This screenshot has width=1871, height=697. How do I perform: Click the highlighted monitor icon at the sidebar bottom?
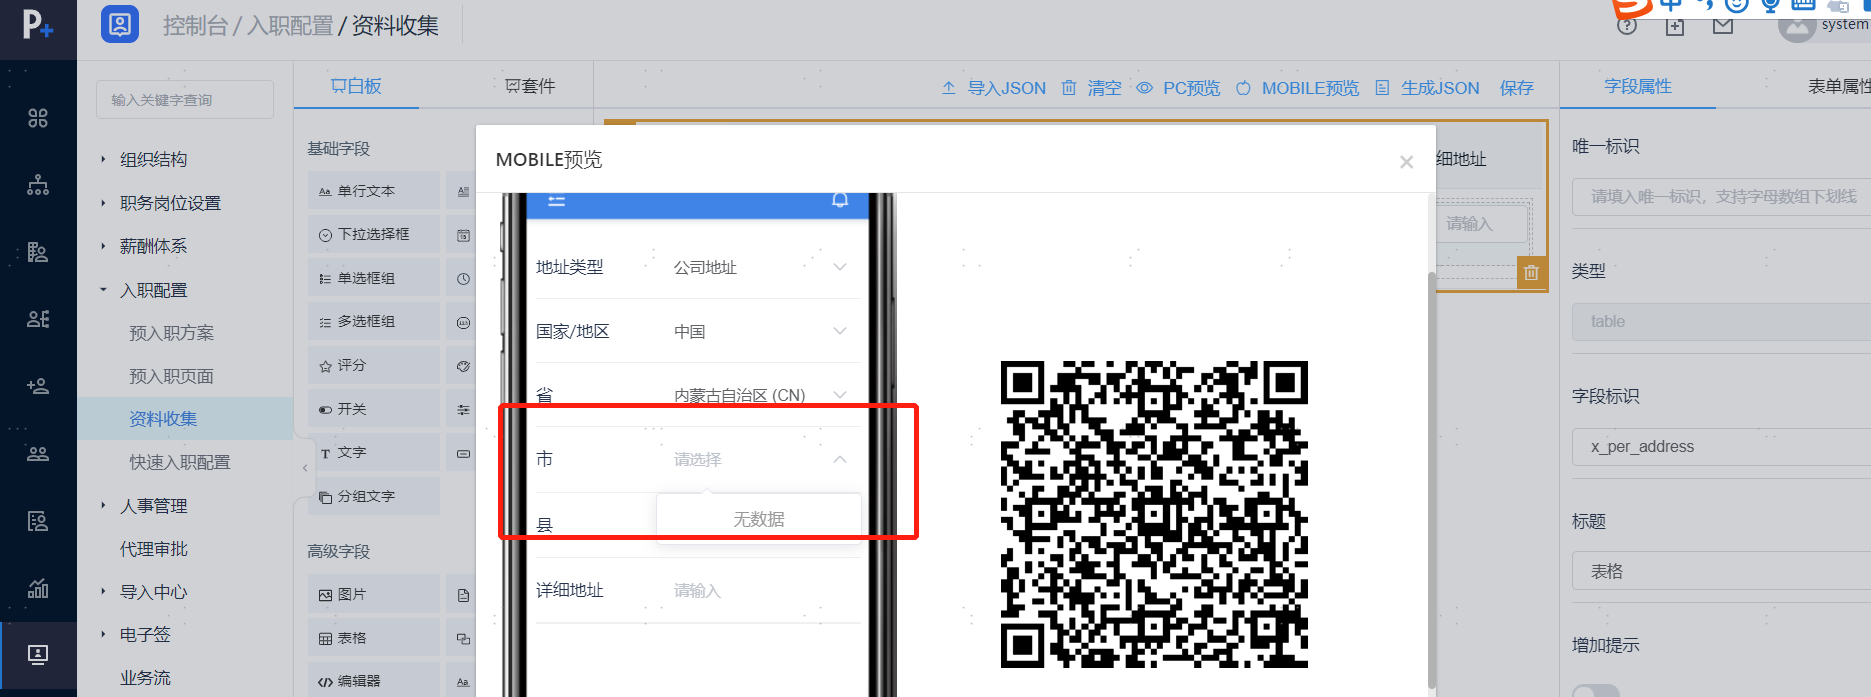pyautogui.click(x=38, y=655)
